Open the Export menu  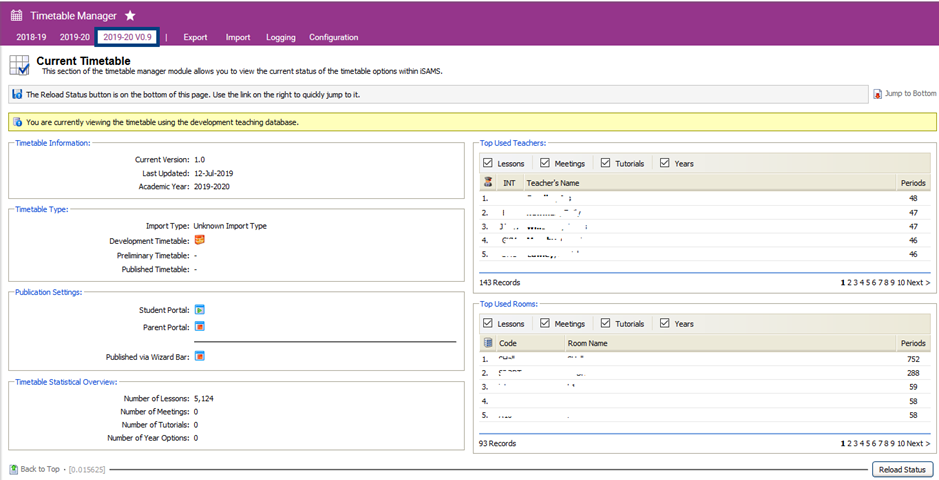(x=195, y=38)
